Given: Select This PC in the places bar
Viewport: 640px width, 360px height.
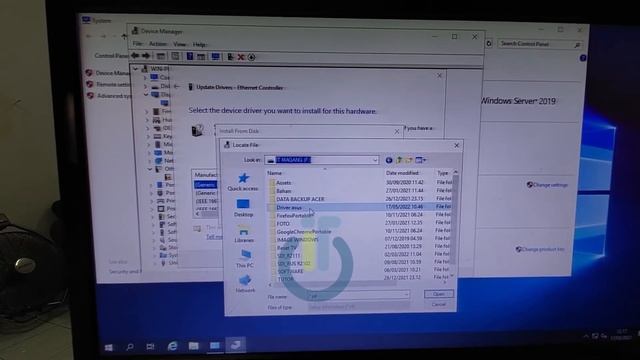Looking at the screenshot, I should (x=245, y=259).
